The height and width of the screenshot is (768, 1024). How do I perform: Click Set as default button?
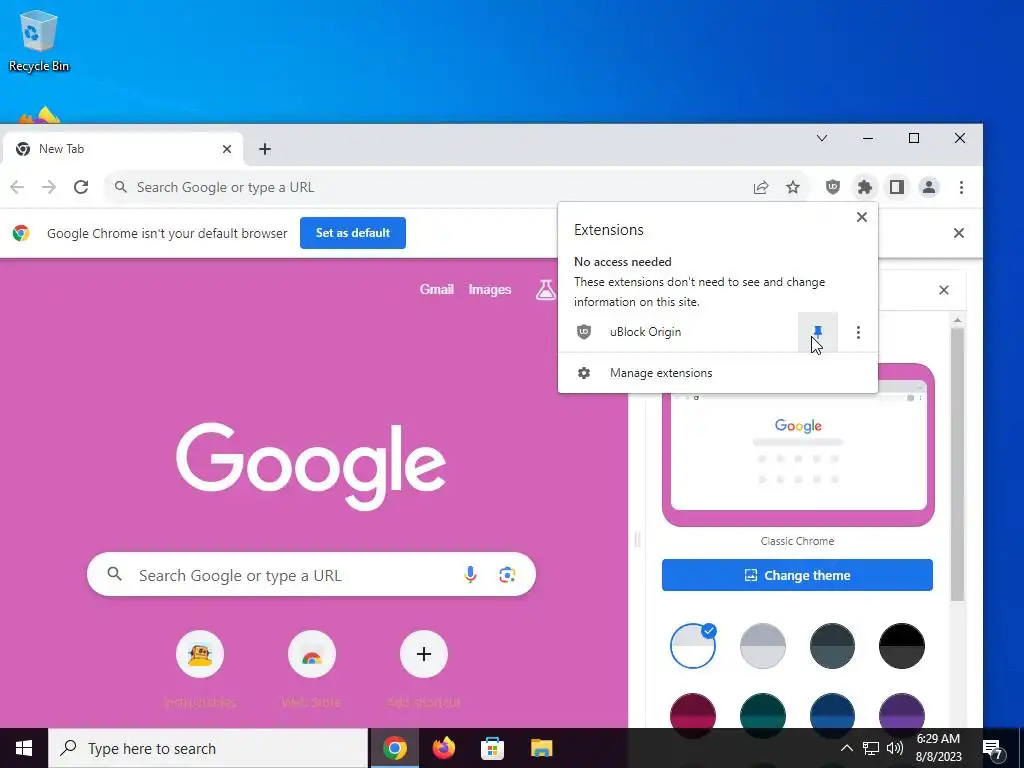point(353,233)
